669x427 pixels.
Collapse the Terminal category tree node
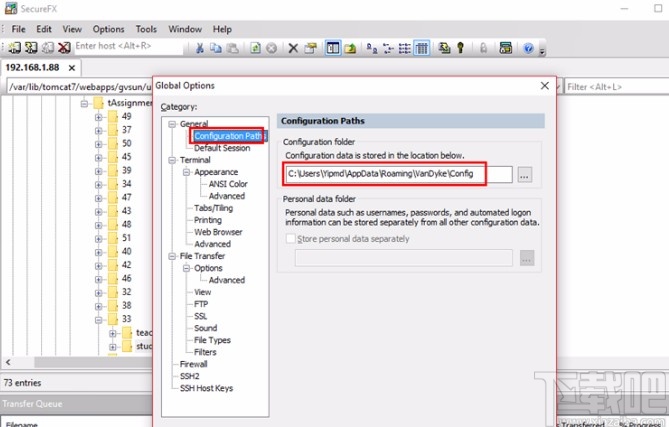click(171, 160)
